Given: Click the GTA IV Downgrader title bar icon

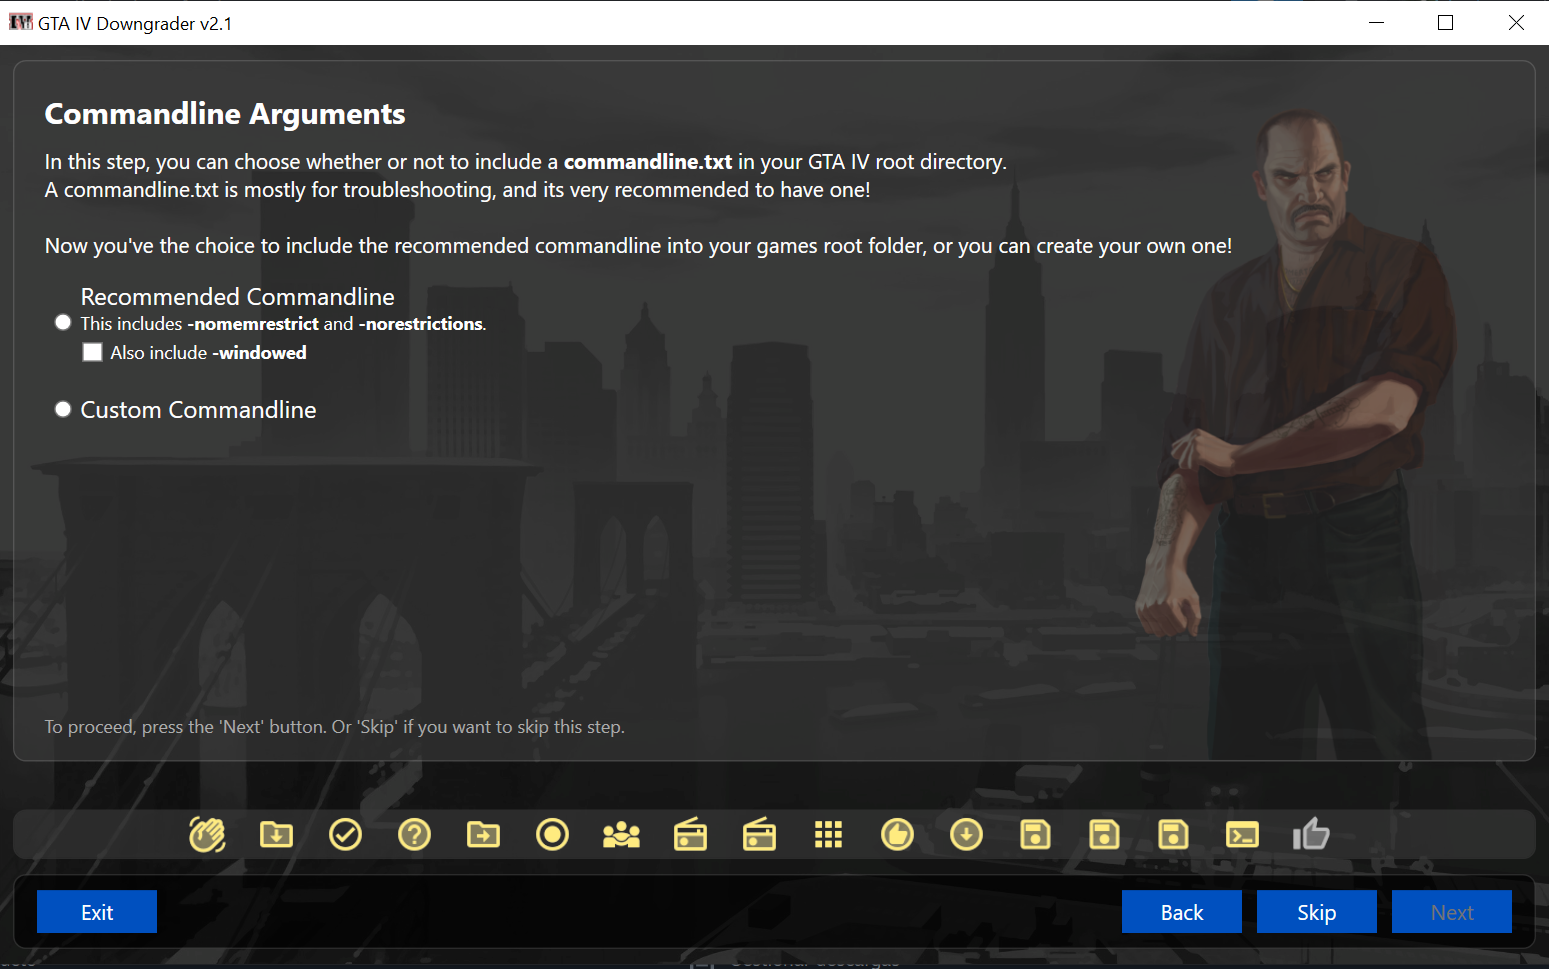Looking at the screenshot, I should coord(20,22).
